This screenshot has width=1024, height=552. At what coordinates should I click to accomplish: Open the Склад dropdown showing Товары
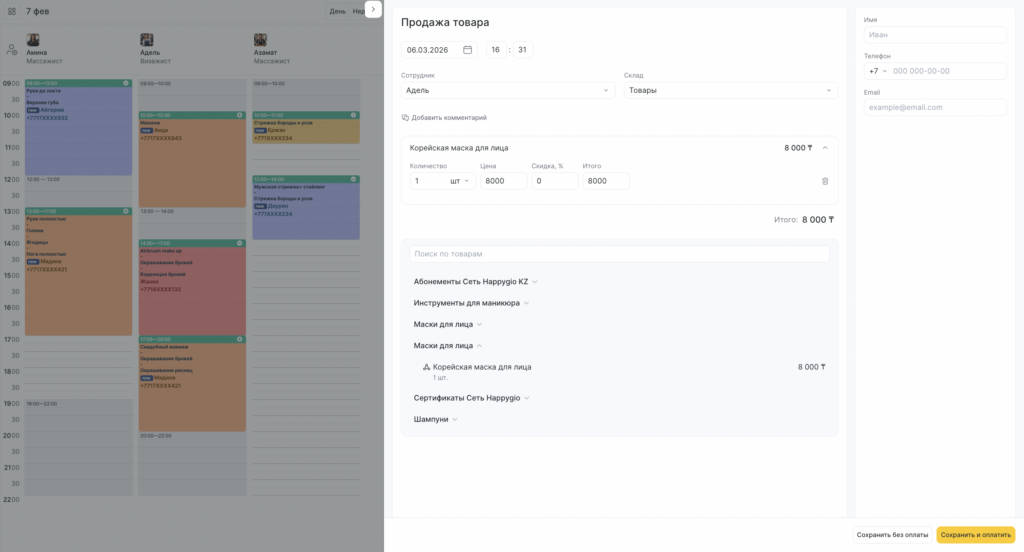point(730,90)
